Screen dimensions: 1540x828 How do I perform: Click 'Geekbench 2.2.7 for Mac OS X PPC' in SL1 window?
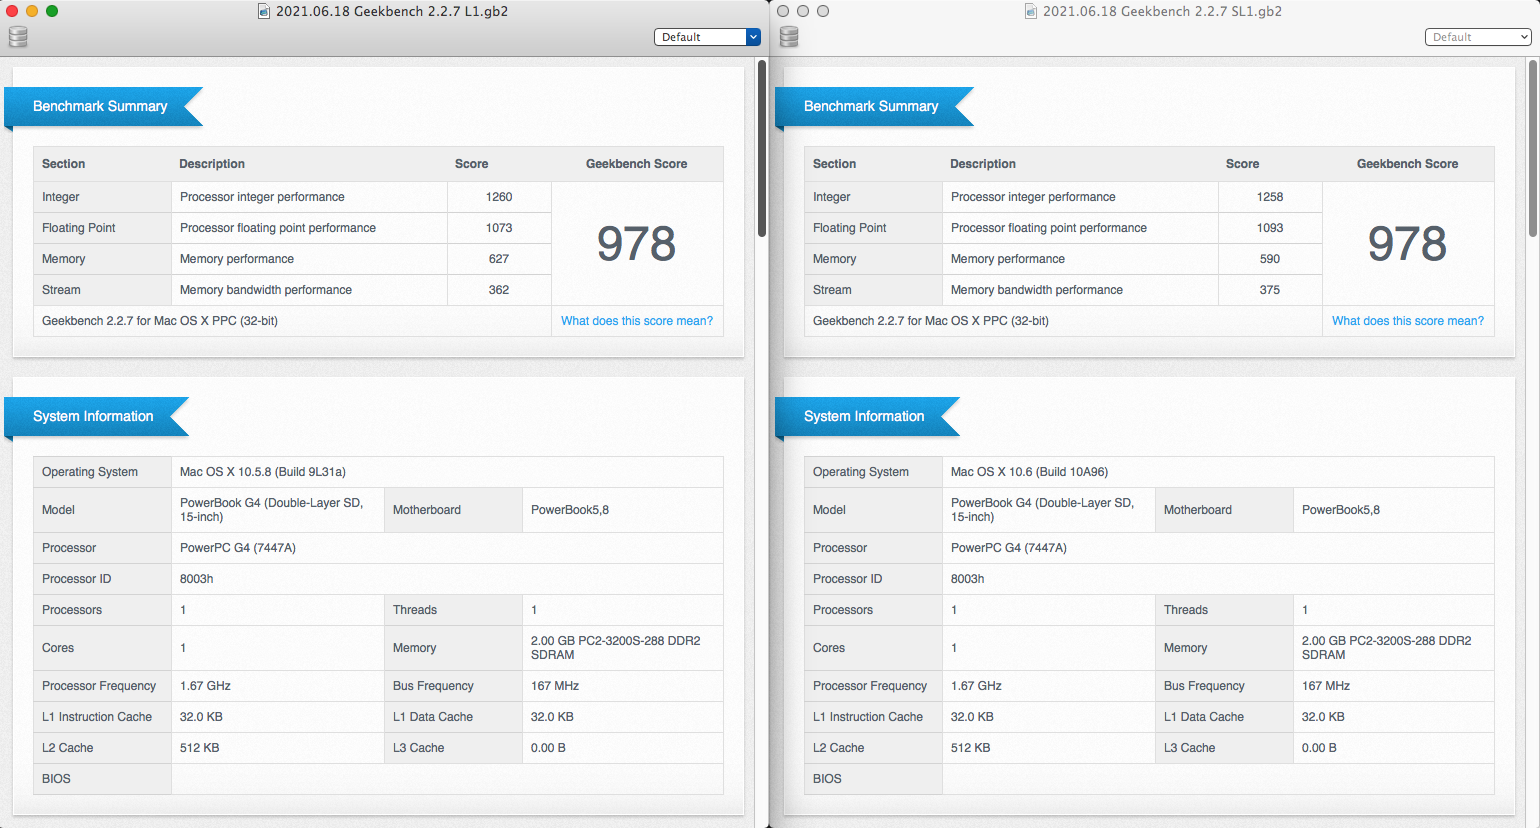931,321
